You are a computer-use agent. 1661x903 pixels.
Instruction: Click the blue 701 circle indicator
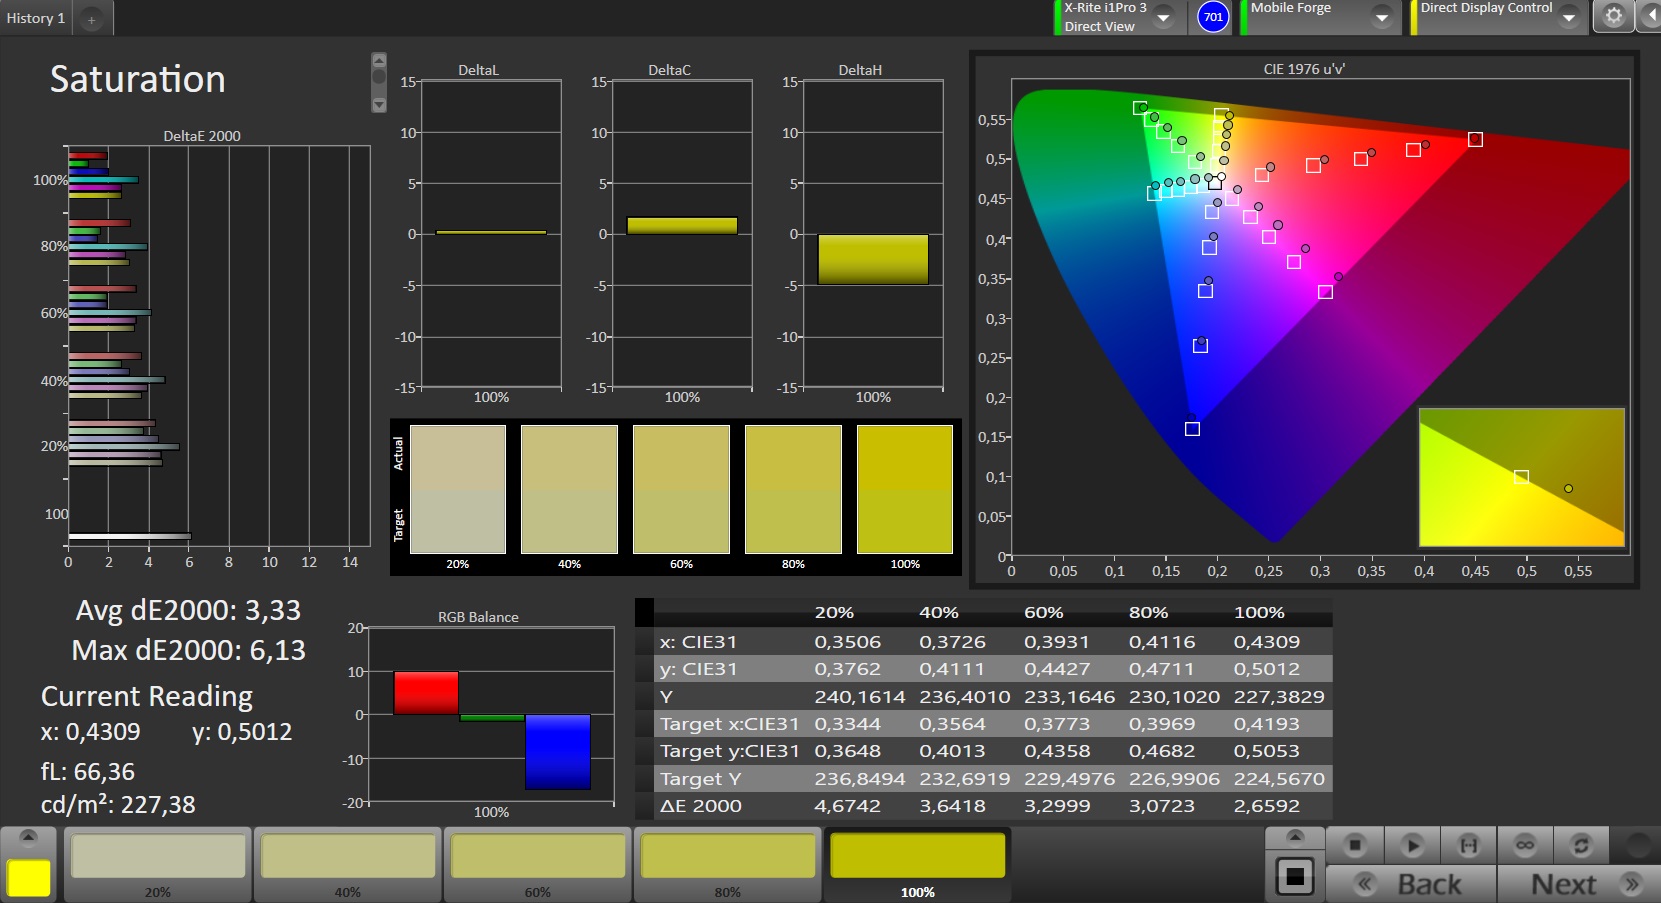pos(1213,17)
